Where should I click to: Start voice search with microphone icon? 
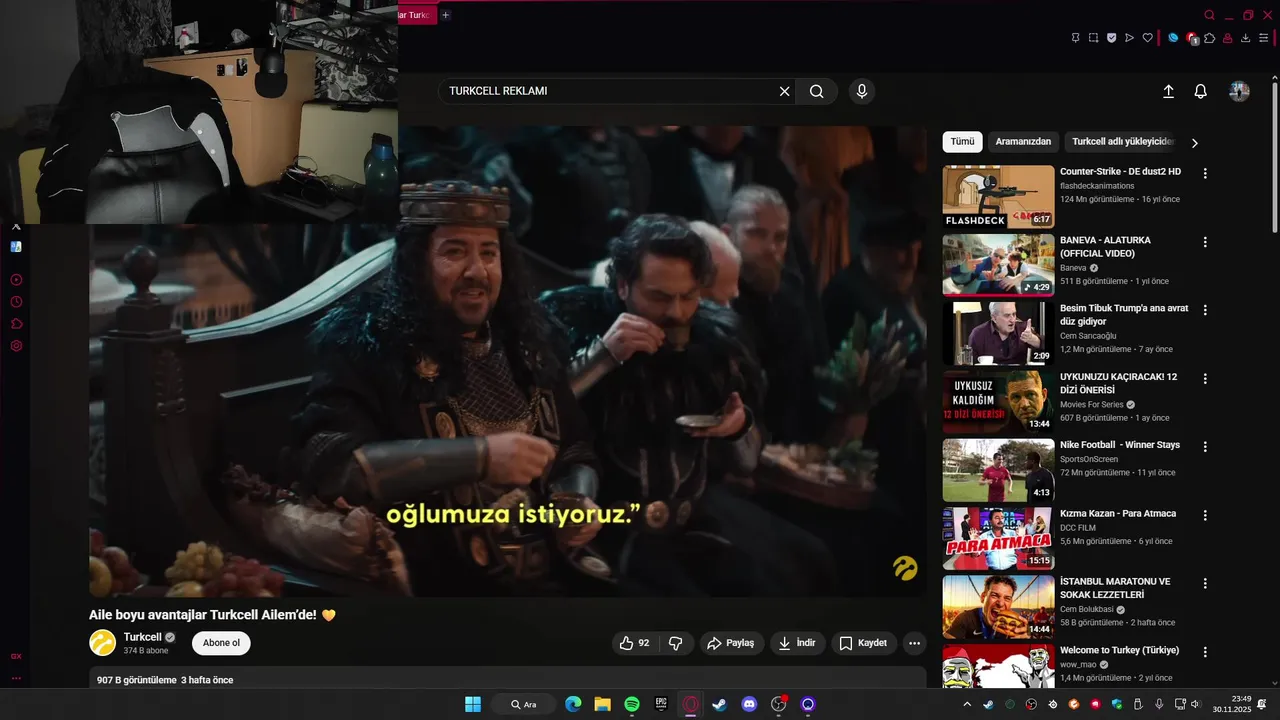click(x=862, y=91)
